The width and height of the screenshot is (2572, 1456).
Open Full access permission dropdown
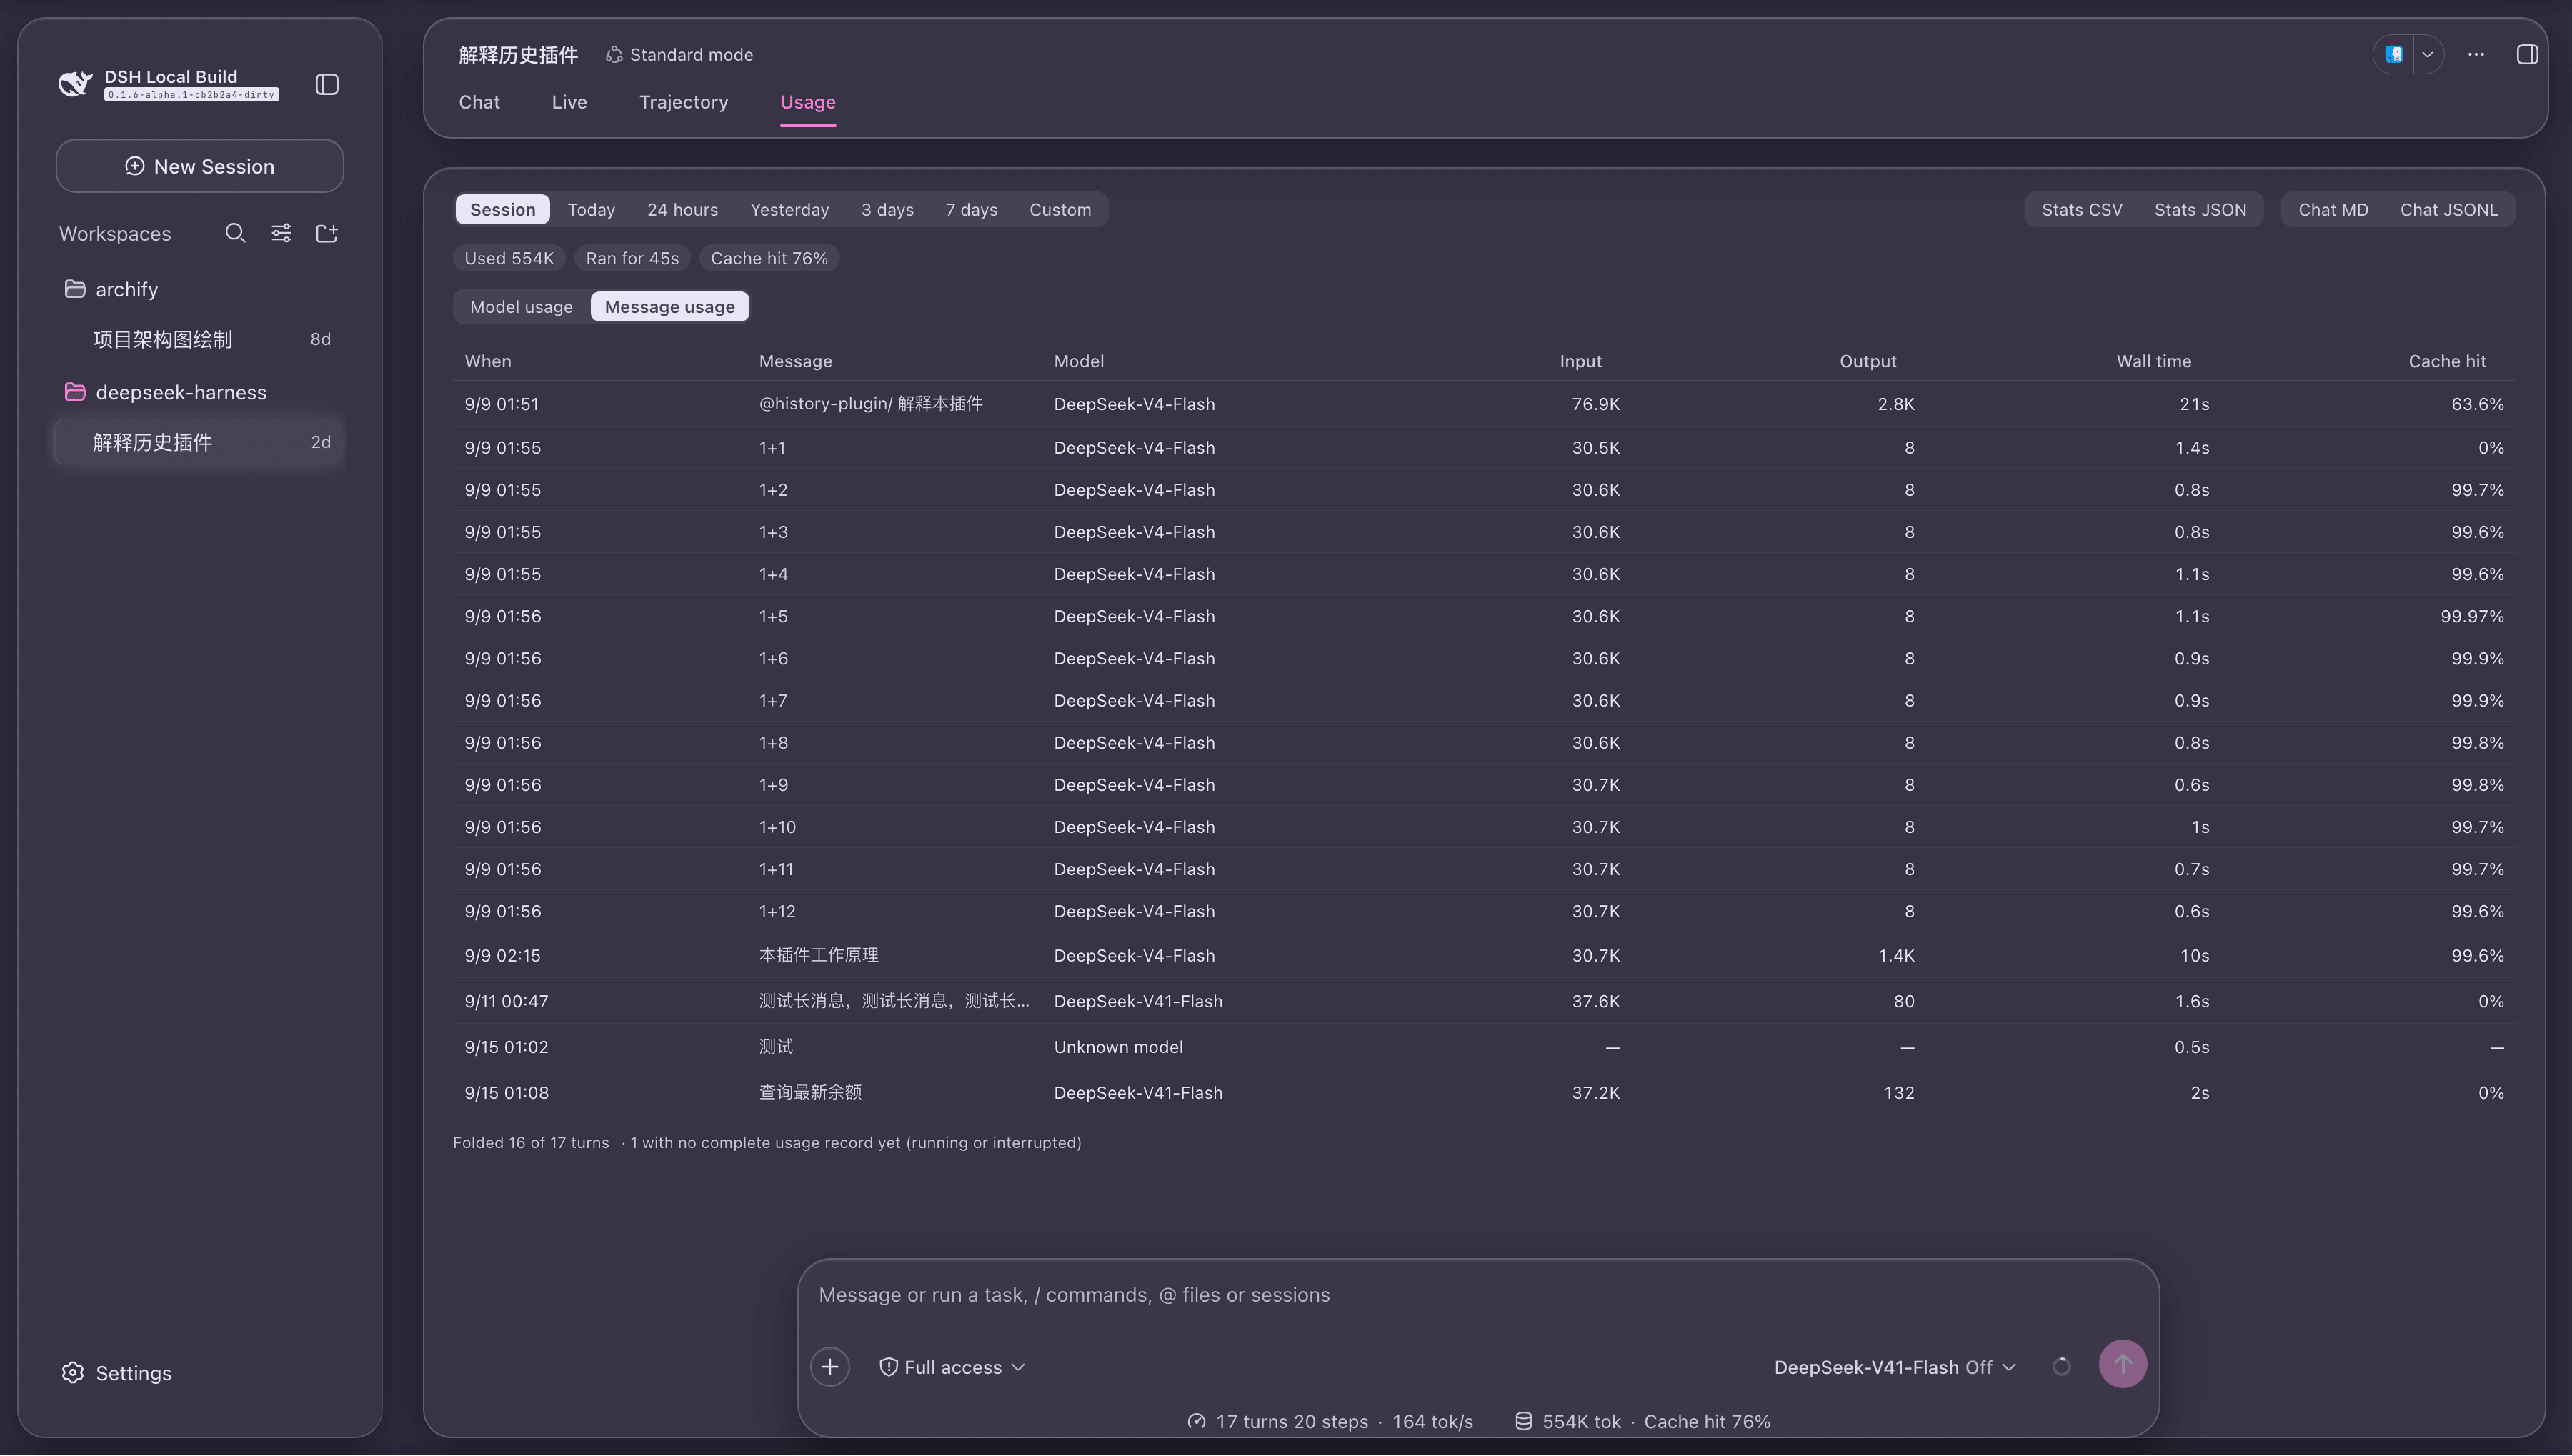952,1367
